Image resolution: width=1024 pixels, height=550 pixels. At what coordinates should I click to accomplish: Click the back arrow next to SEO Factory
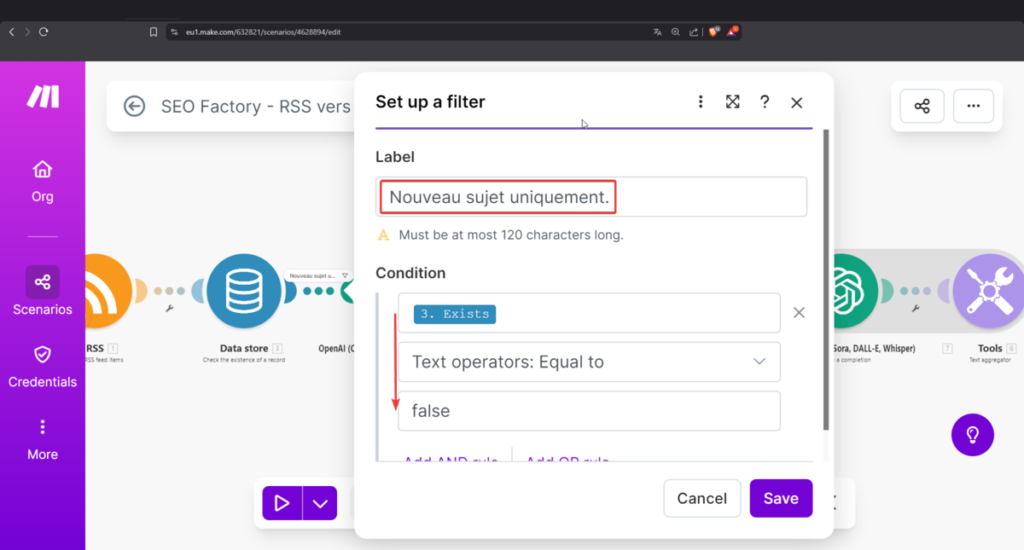pos(134,106)
